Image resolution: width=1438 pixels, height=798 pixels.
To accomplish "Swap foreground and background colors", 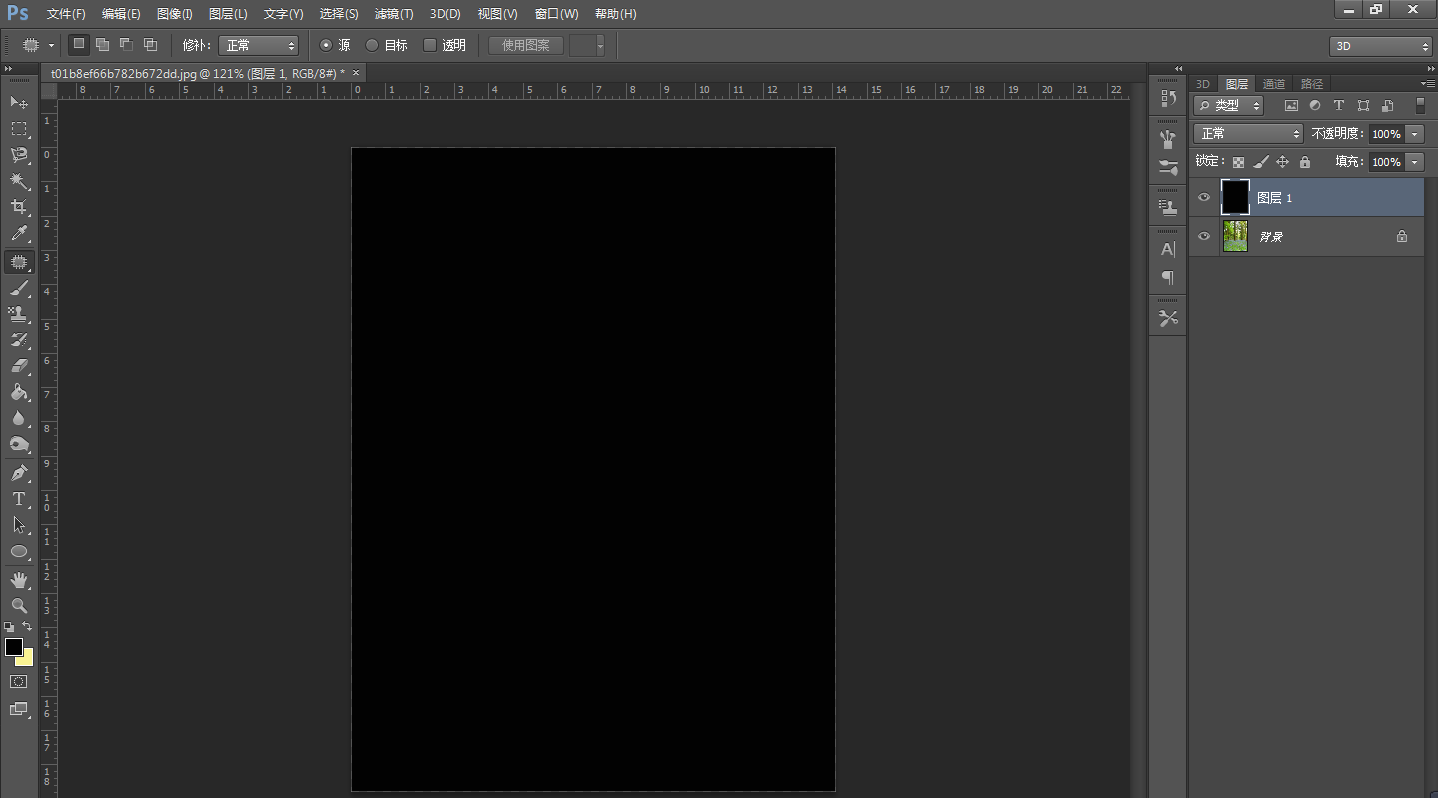I will pos(27,626).
